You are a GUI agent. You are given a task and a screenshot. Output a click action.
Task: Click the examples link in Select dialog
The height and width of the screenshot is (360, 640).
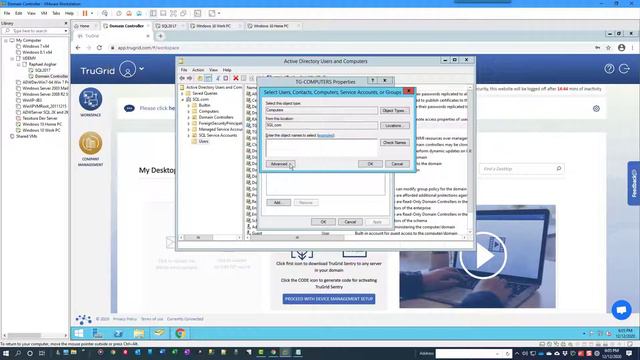click(326, 135)
